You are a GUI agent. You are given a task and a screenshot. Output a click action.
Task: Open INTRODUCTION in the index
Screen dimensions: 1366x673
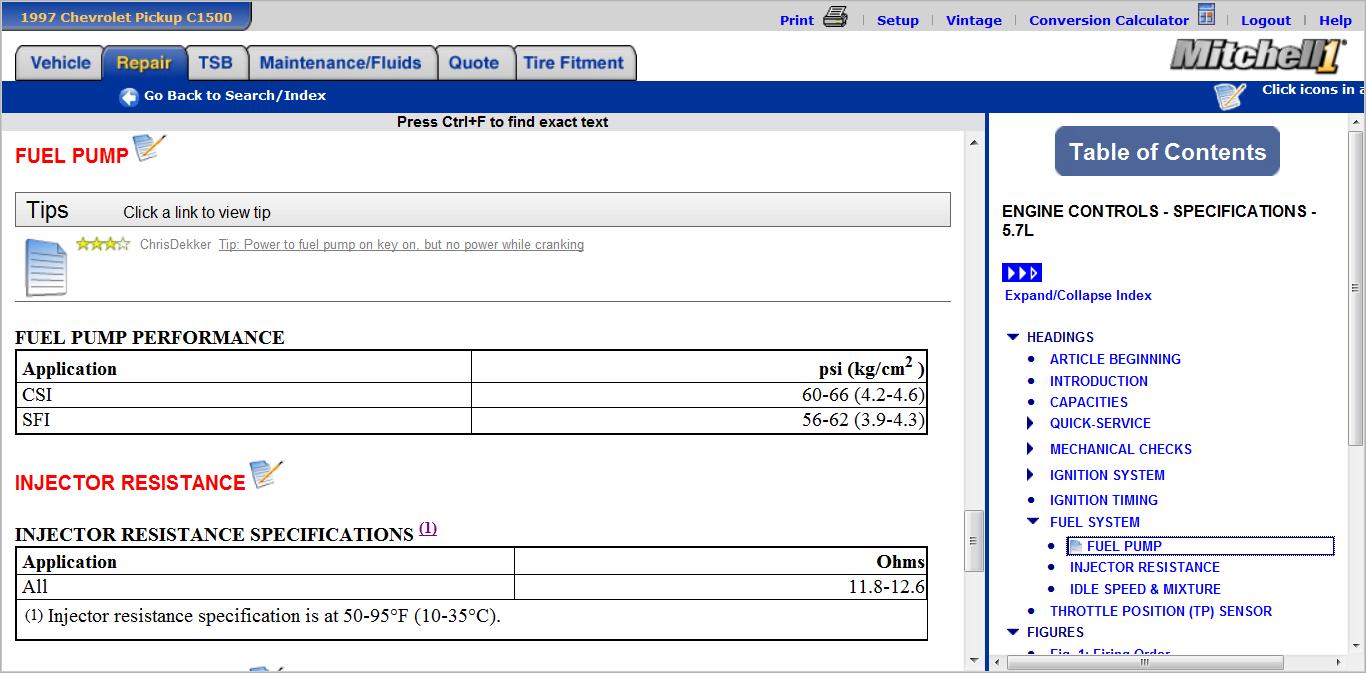pos(1099,381)
